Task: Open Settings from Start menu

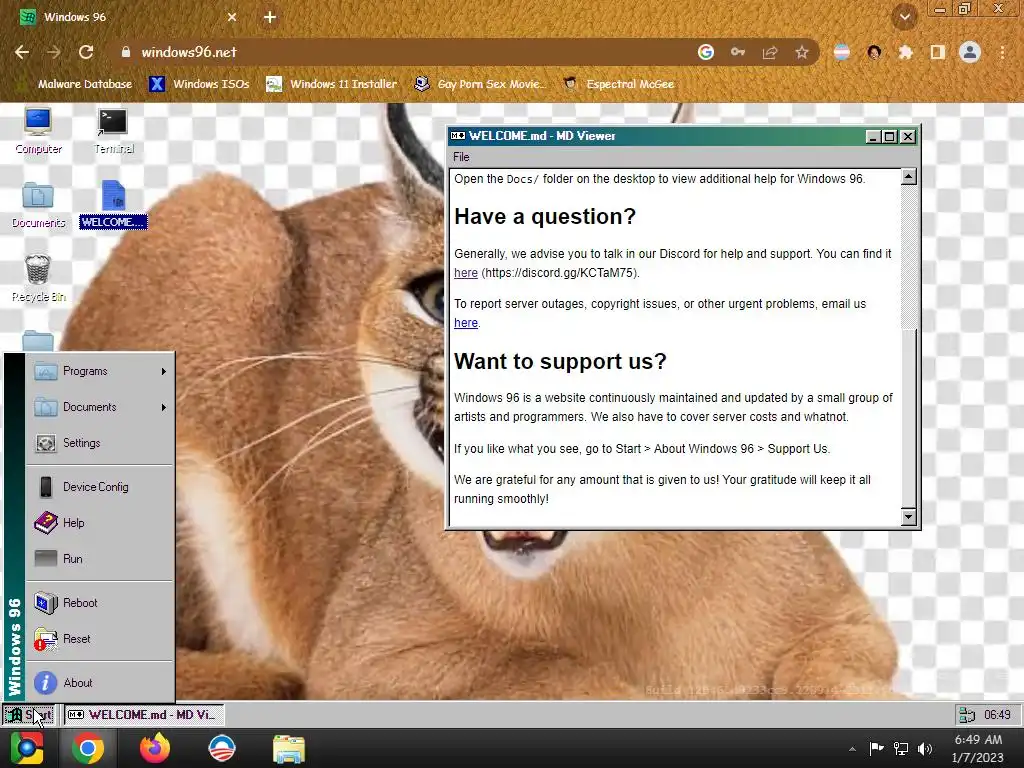Action: pos(100,443)
